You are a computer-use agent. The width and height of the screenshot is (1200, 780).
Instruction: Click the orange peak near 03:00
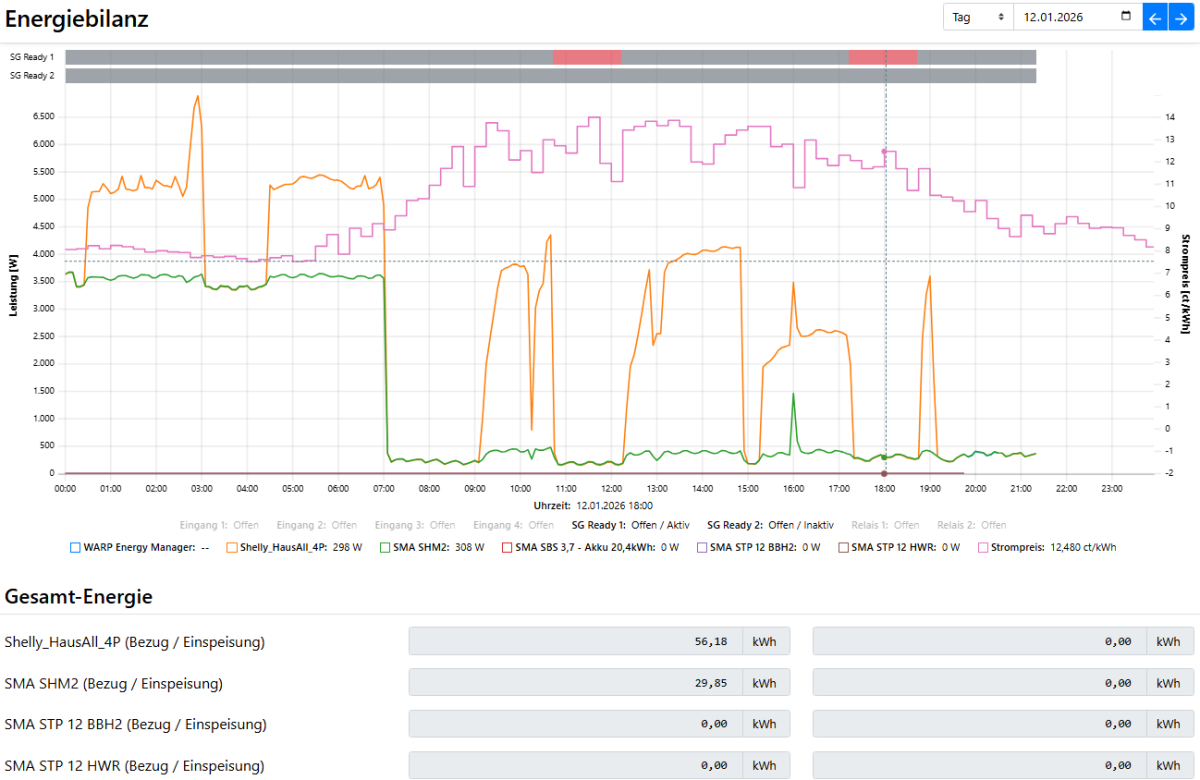198,97
